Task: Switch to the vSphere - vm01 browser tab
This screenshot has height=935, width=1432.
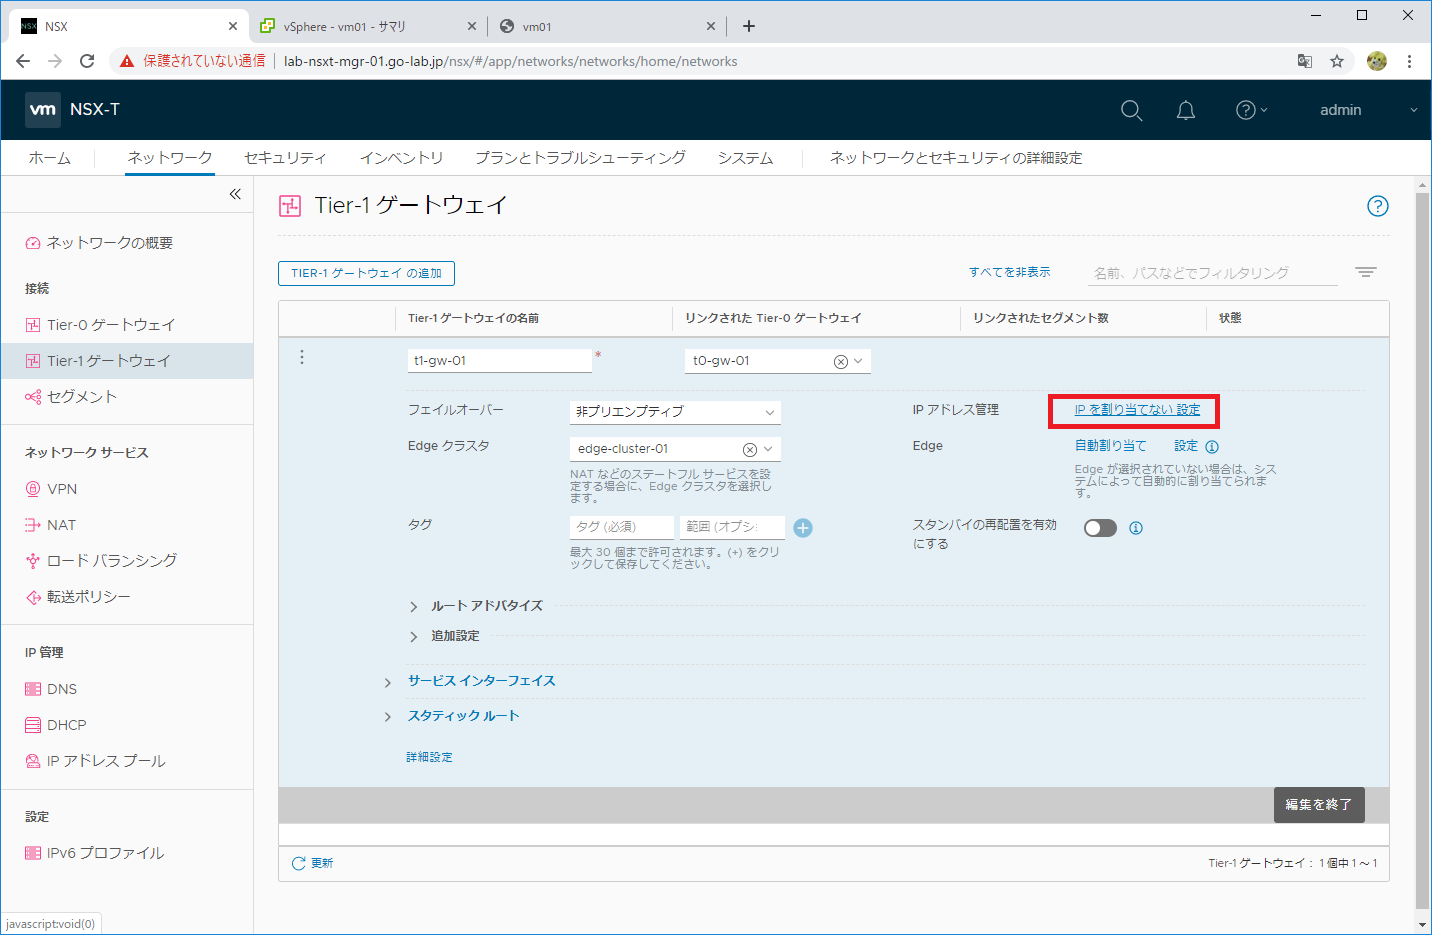Action: point(368,26)
